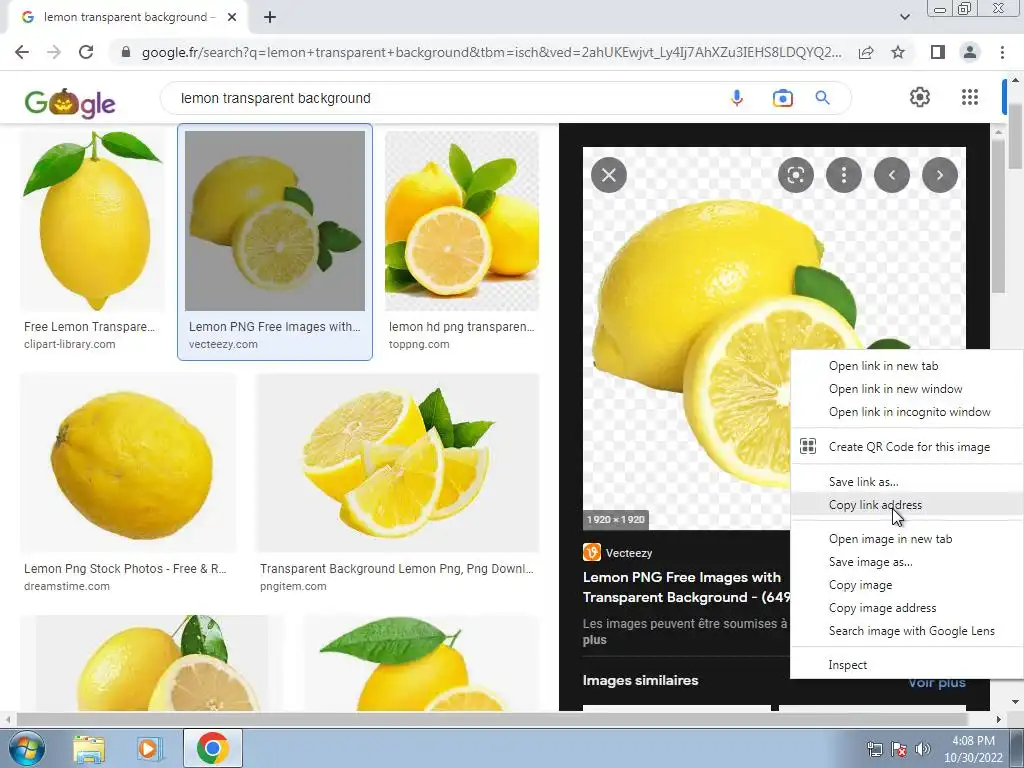Click the lemon hd png transparen... title
1024x768 pixels.
tap(462, 327)
